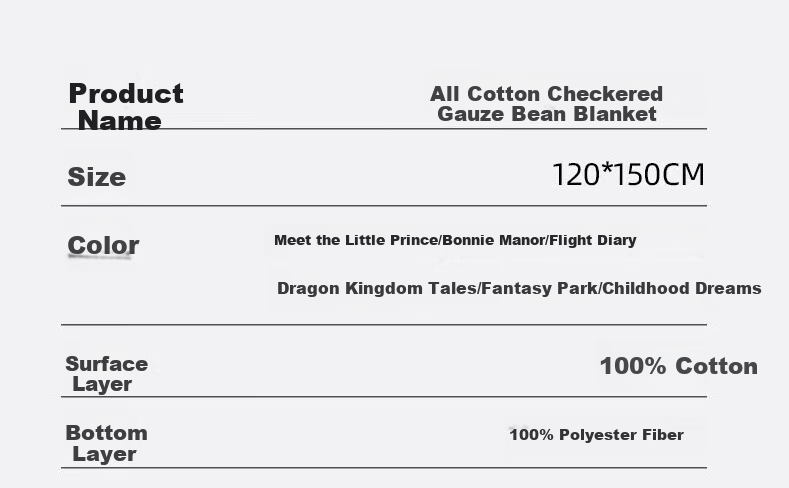Click the divider line under Bottom Layer
Viewport: 789px width, 488px height.
[384, 467]
